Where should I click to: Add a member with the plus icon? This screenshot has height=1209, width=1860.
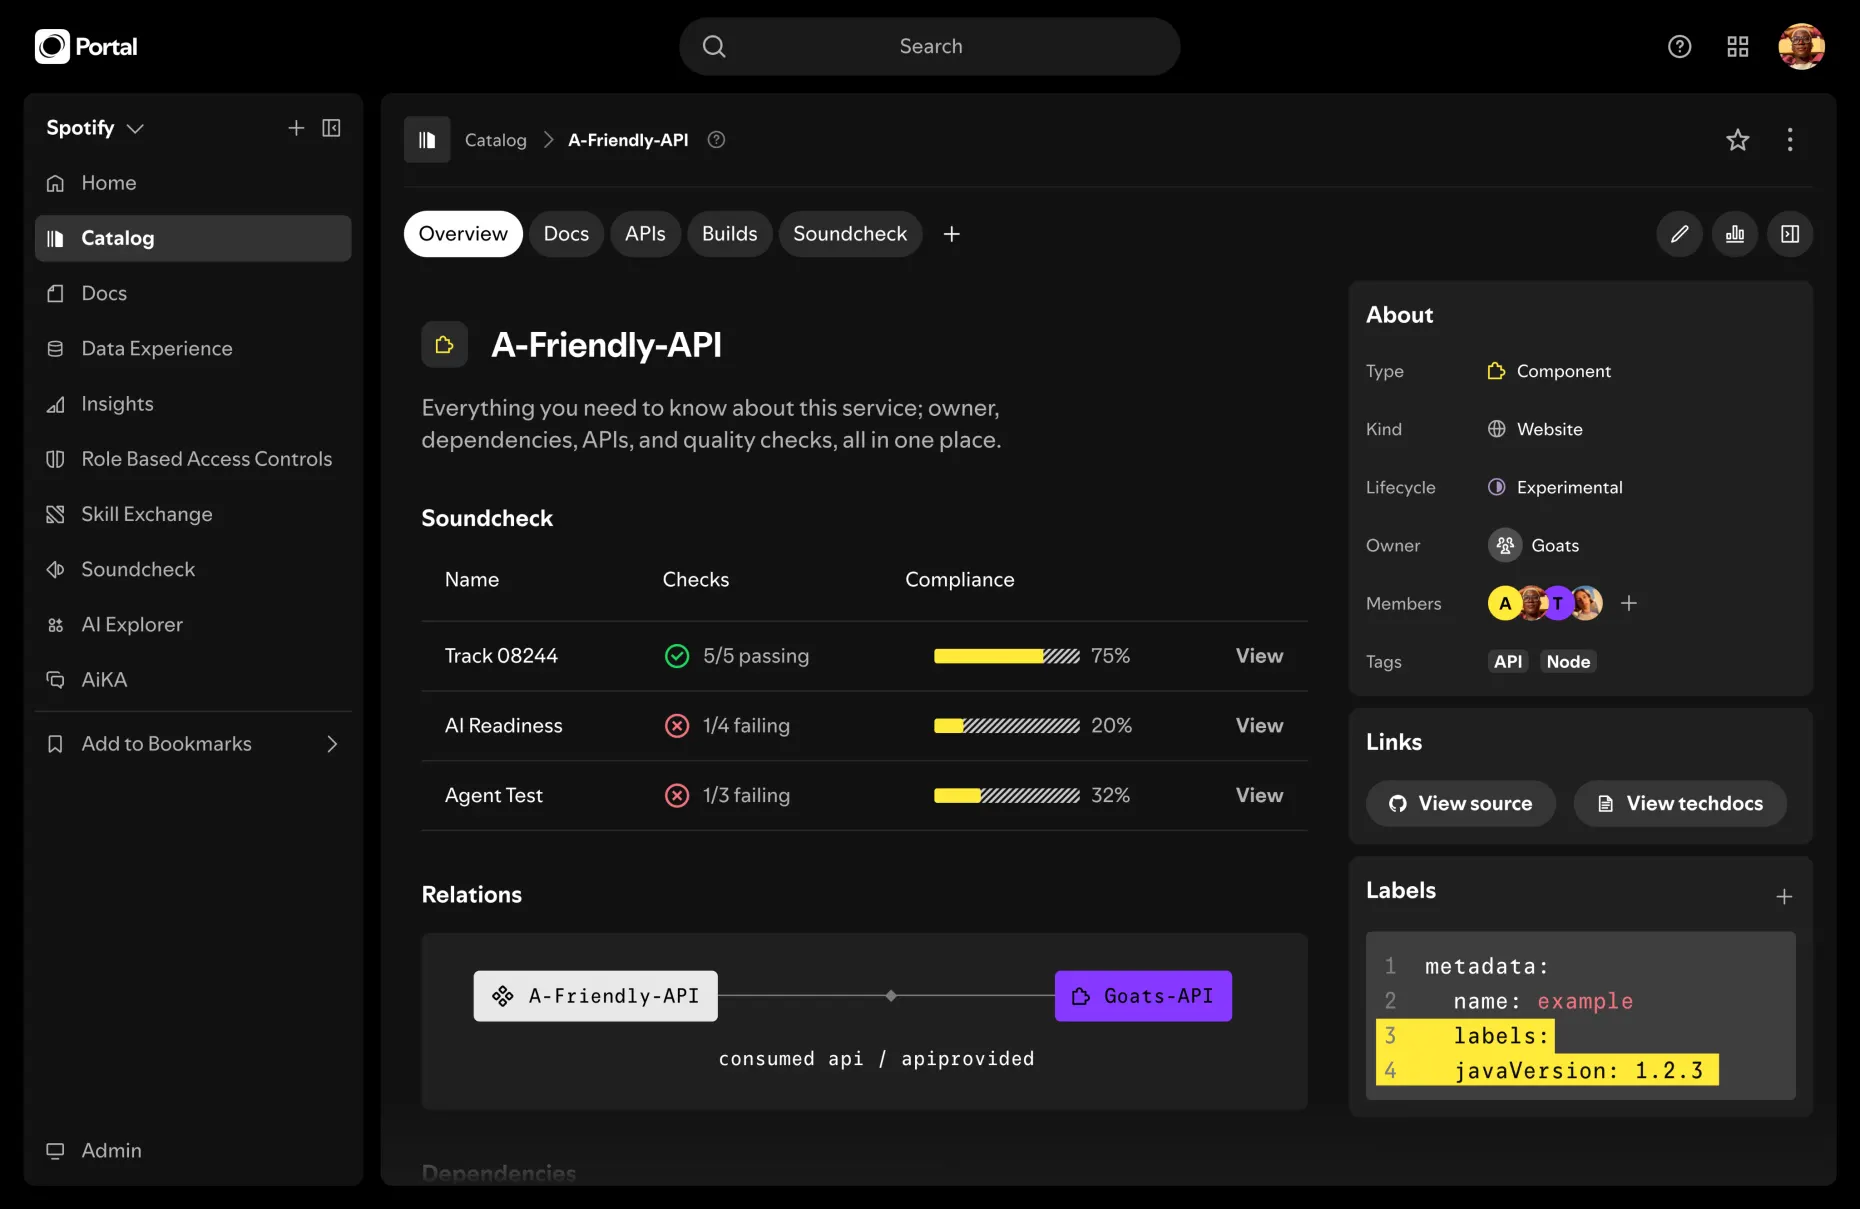coord(1629,603)
